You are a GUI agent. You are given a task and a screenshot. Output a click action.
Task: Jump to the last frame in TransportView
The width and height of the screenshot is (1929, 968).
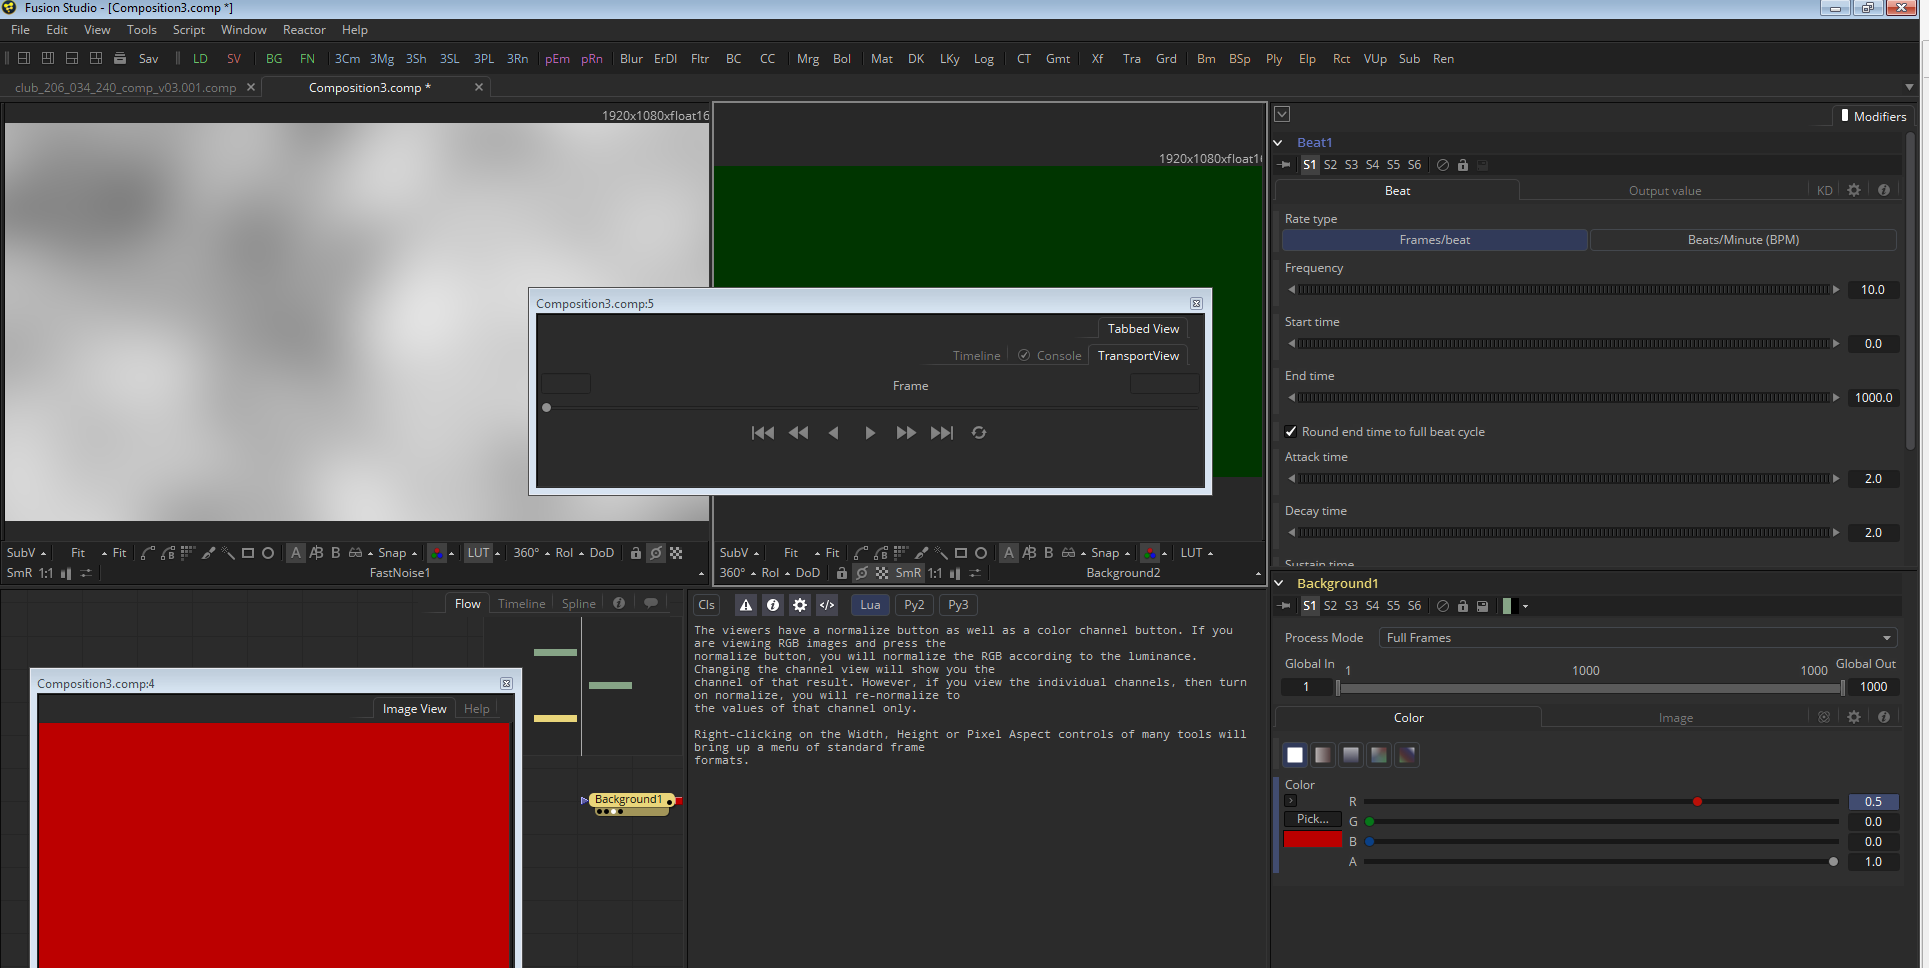[942, 433]
